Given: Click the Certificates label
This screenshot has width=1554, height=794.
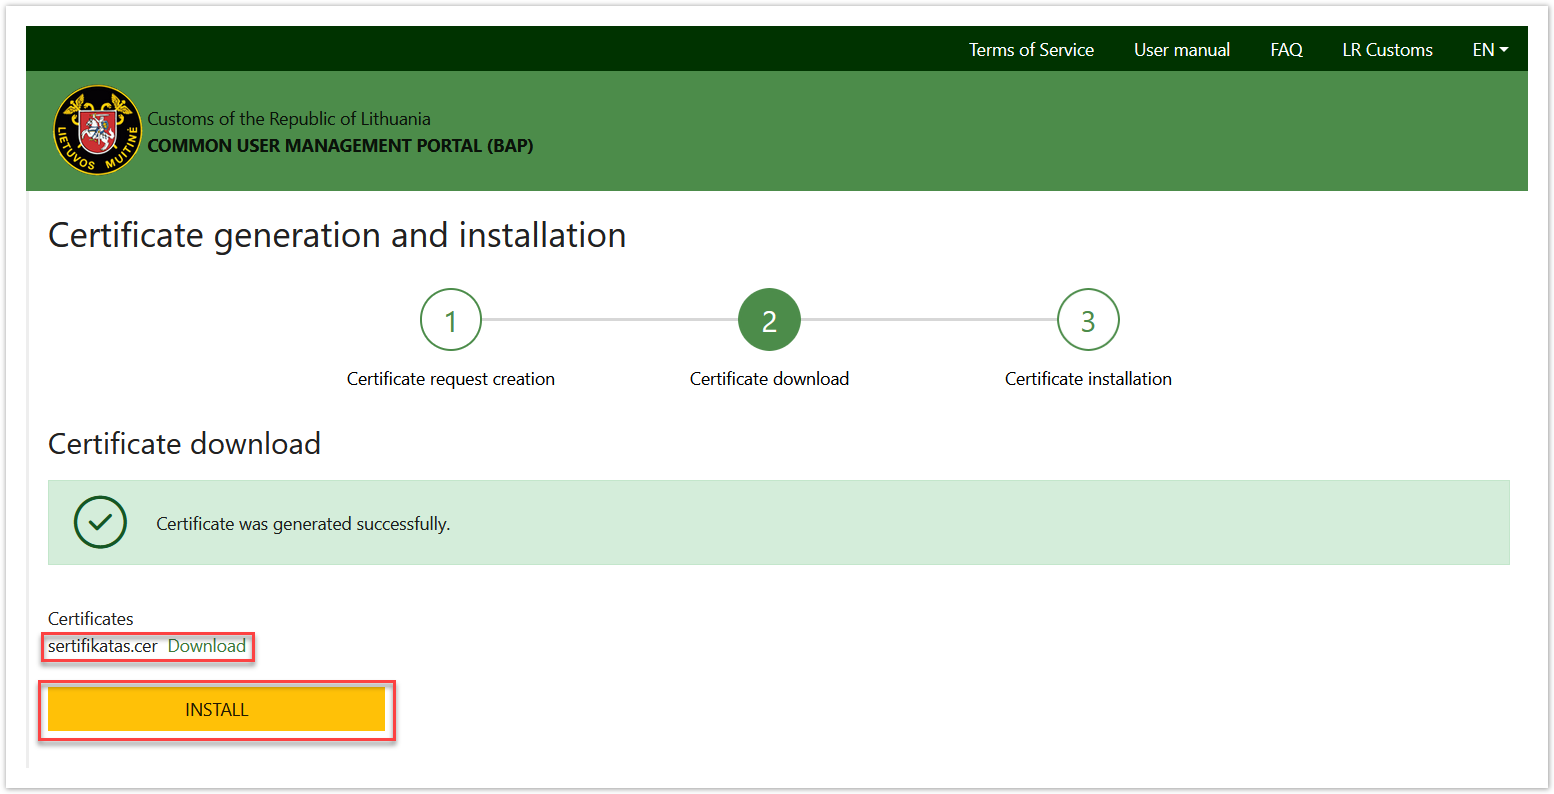Looking at the screenshot, I should tap(90, 619).
